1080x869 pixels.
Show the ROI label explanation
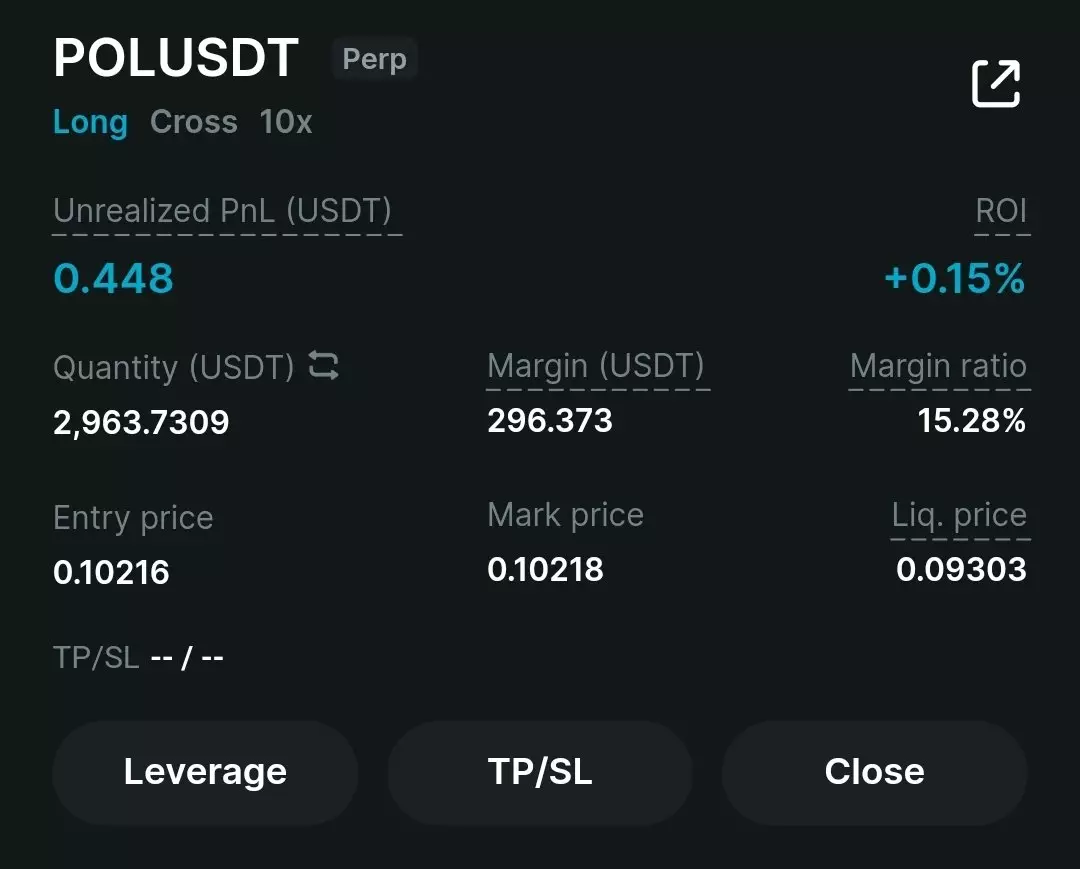[x=1001, y=211]
